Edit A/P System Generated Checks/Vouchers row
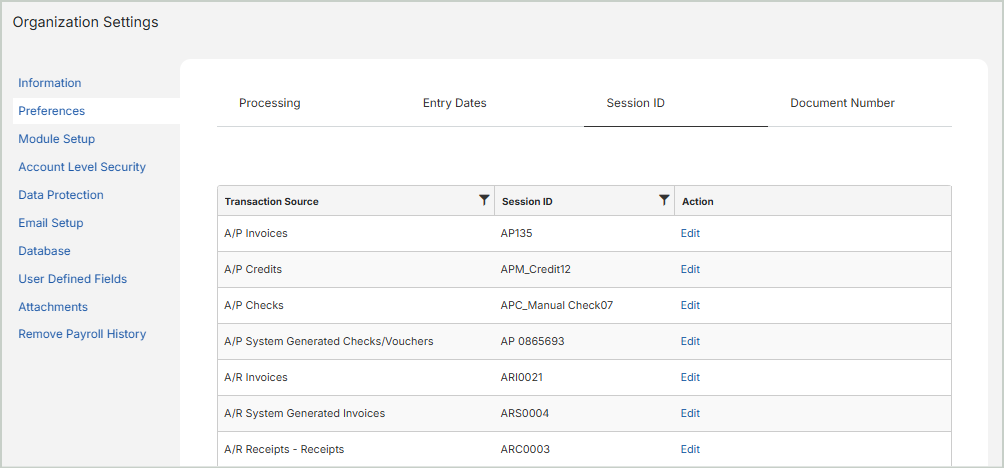The image size is (1004, 468). [x=690, y=341]
